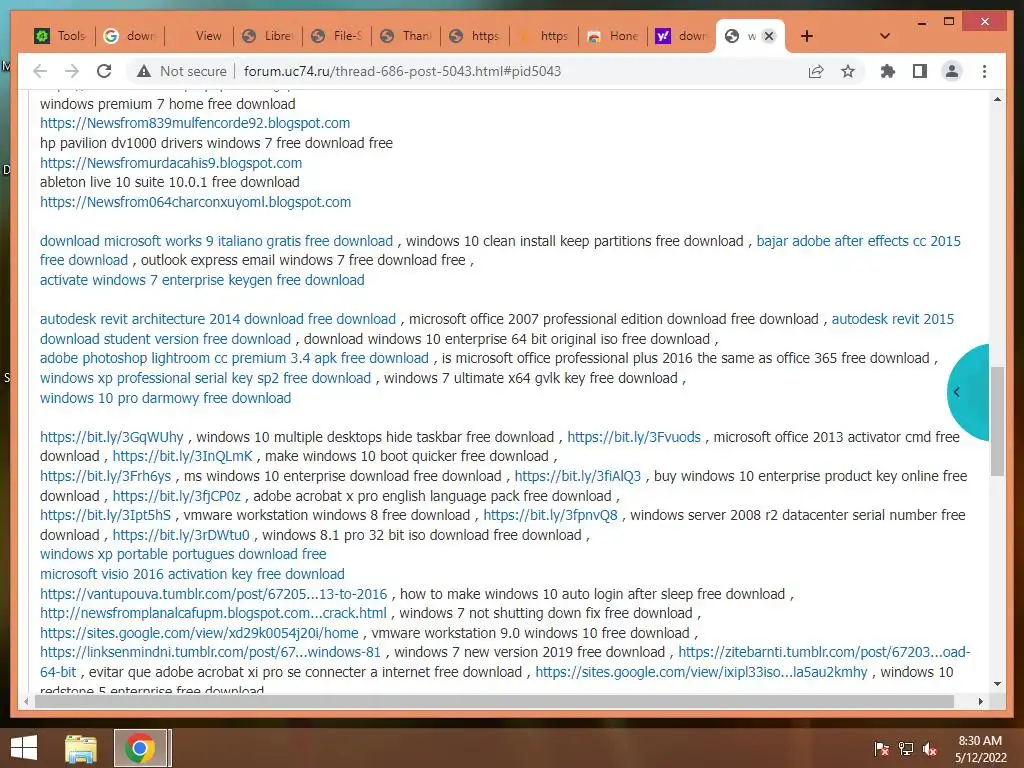Open the bit.ly/3Fvuods link
1024x768 pixels.
633,437
